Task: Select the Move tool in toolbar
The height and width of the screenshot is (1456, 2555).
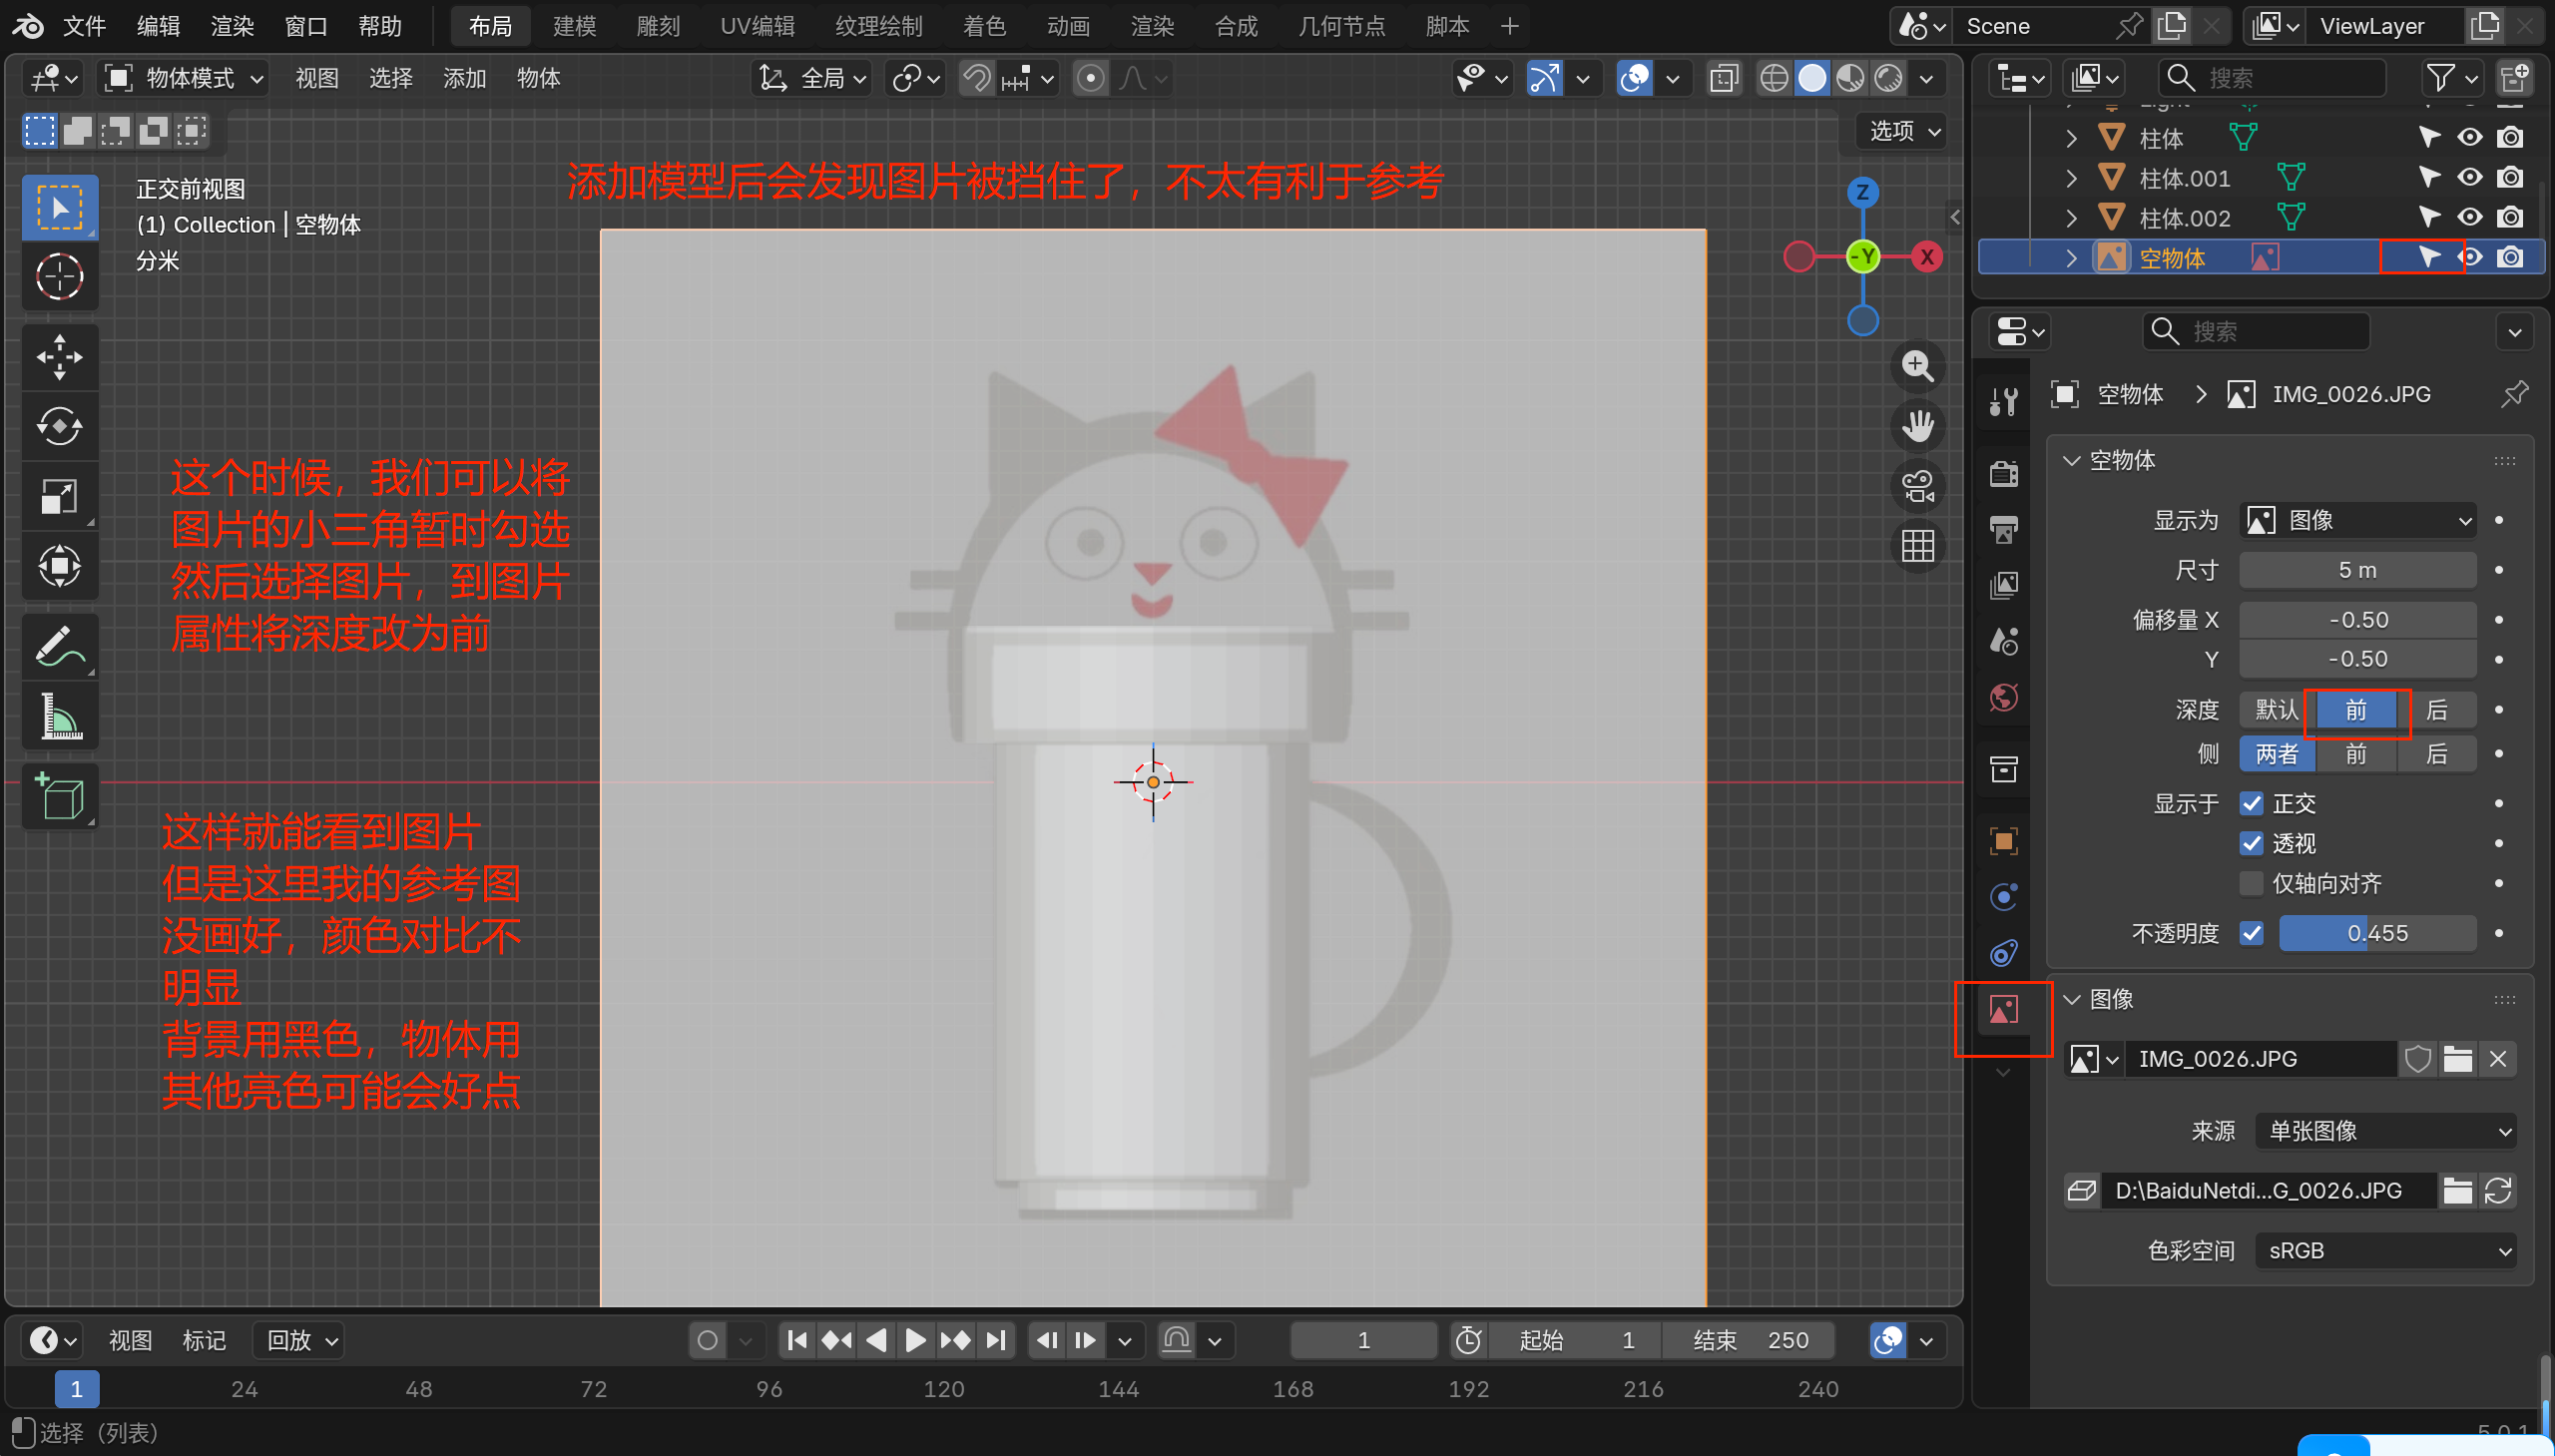Action: click(x=59, y=357)
